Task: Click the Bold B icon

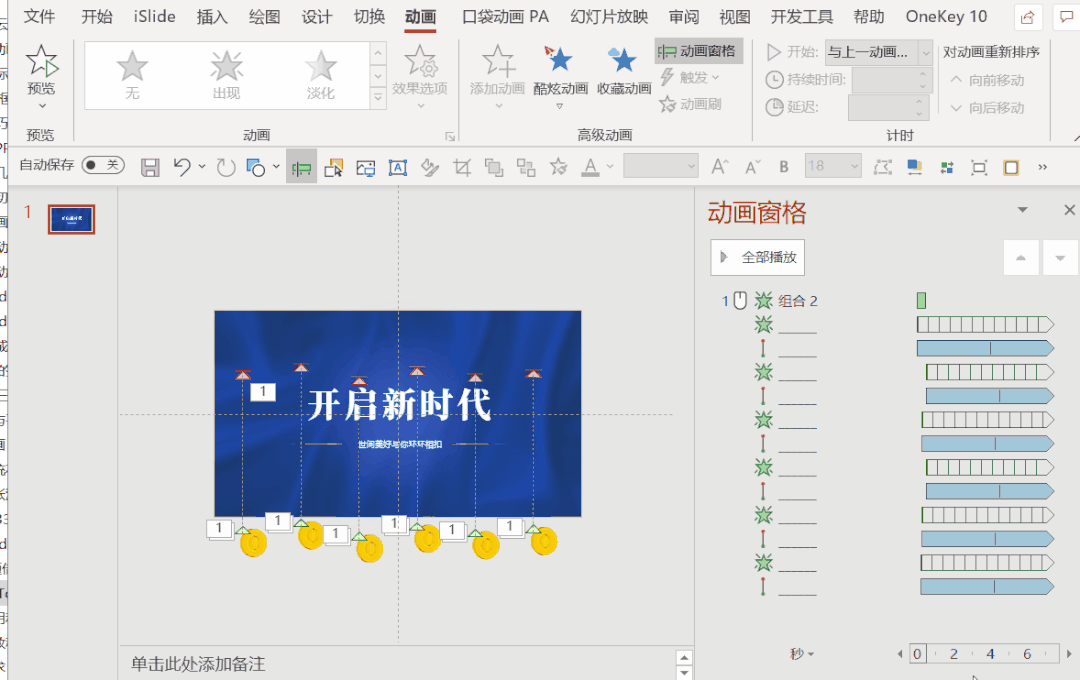Action: [x=784, y=167]
